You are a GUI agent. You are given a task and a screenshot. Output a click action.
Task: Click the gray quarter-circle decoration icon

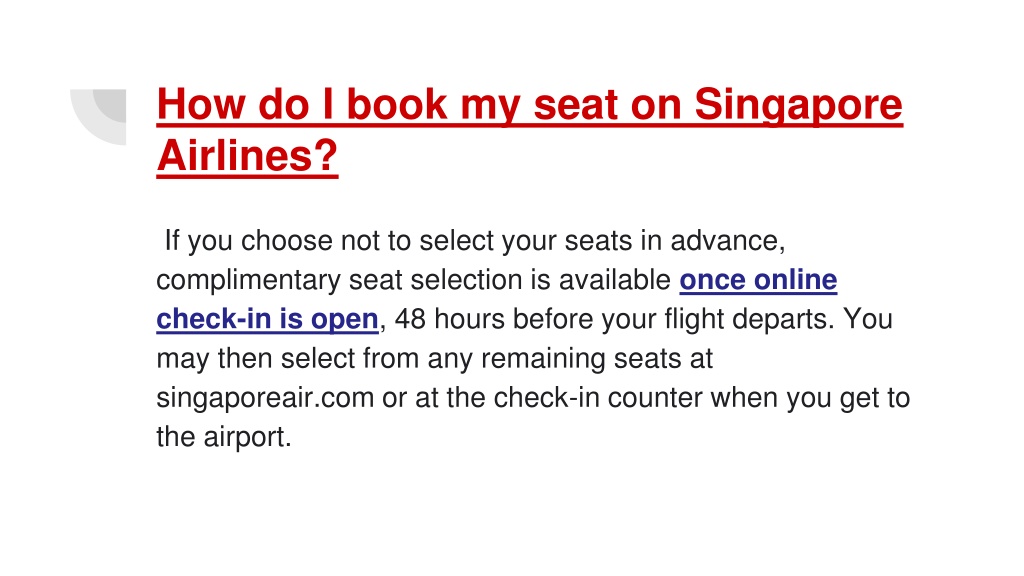(x=99, y=117)
